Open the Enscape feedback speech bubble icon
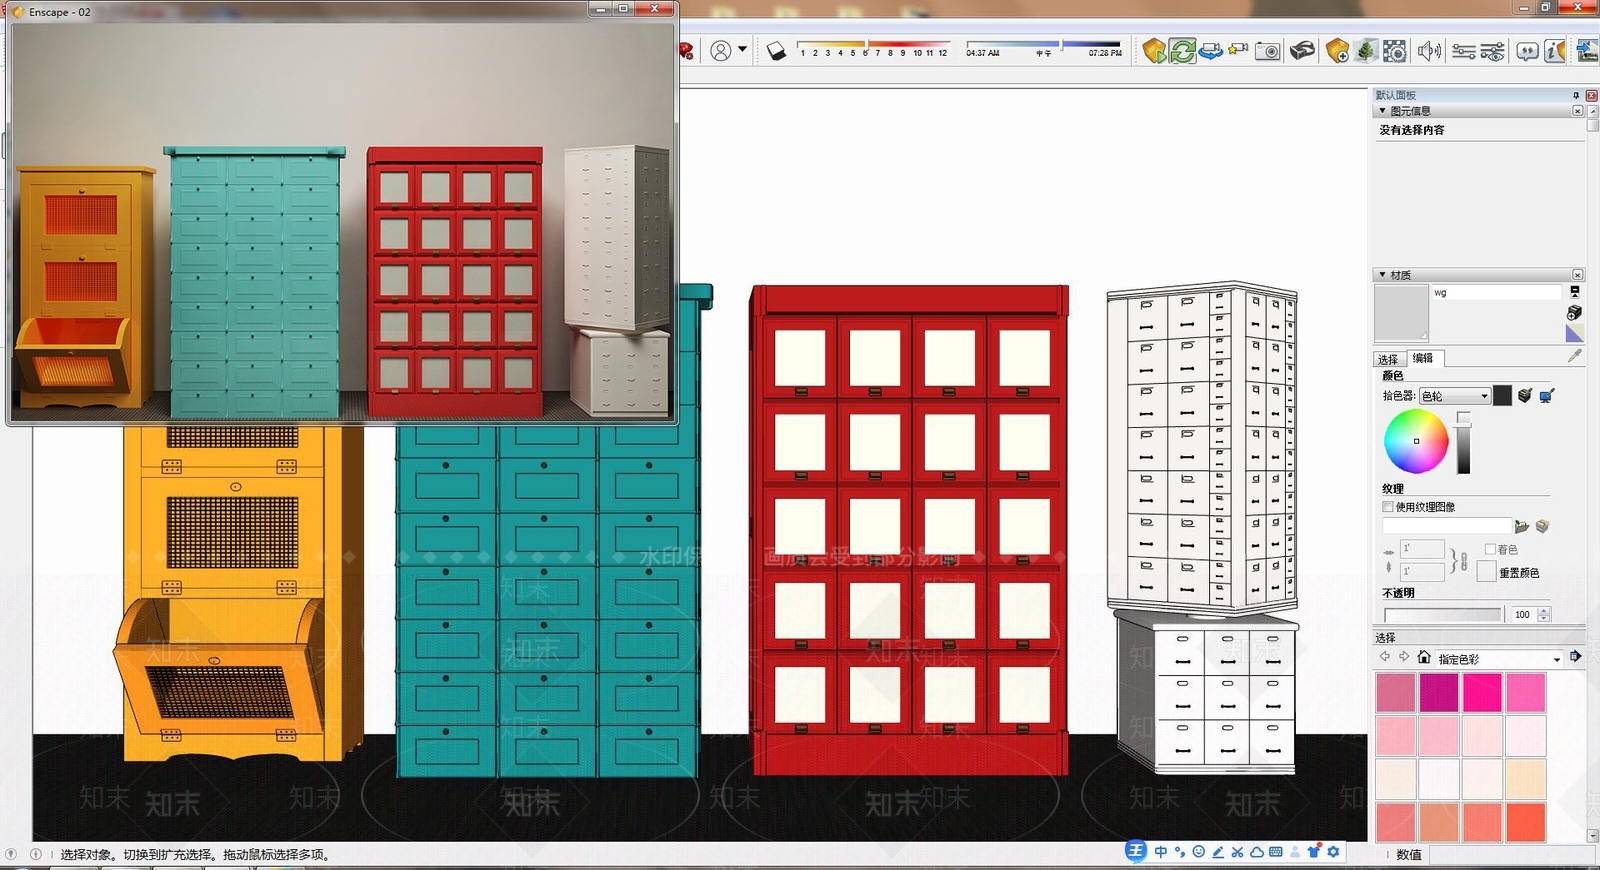1600x870 pixels. (x=1527, y=51)
